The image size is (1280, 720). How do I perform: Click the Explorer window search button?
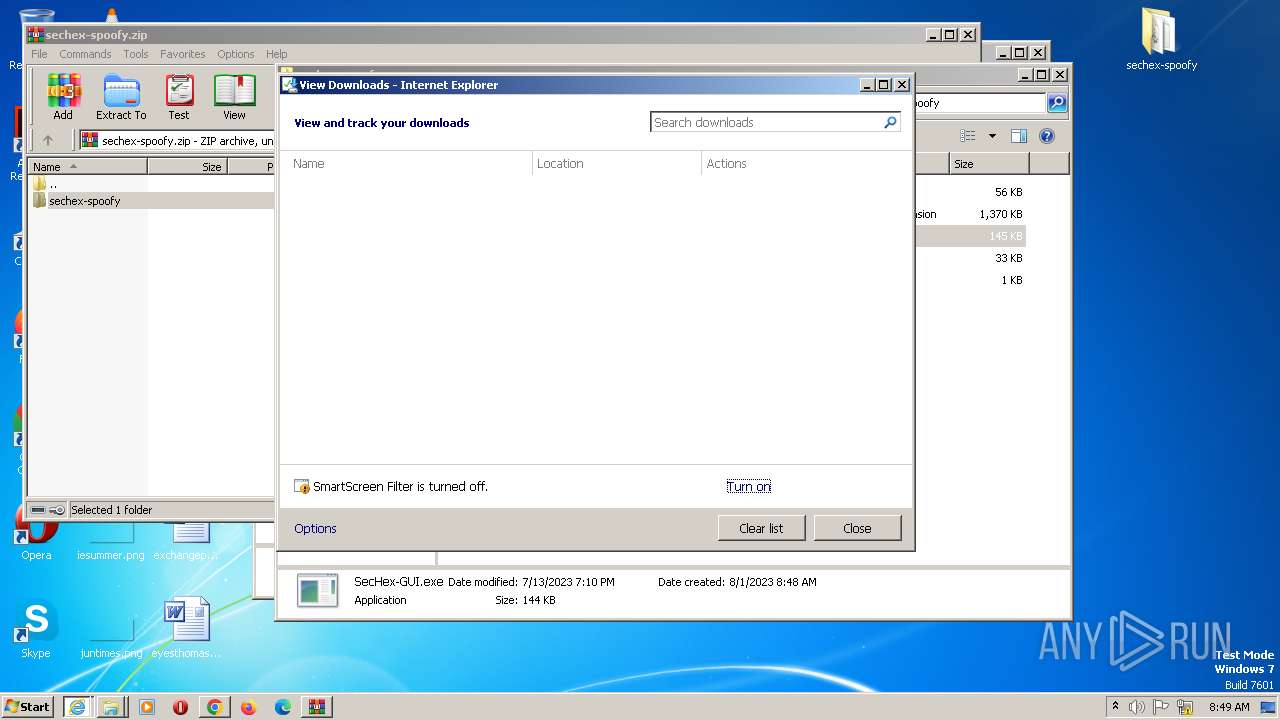(x=1057, y=103)
